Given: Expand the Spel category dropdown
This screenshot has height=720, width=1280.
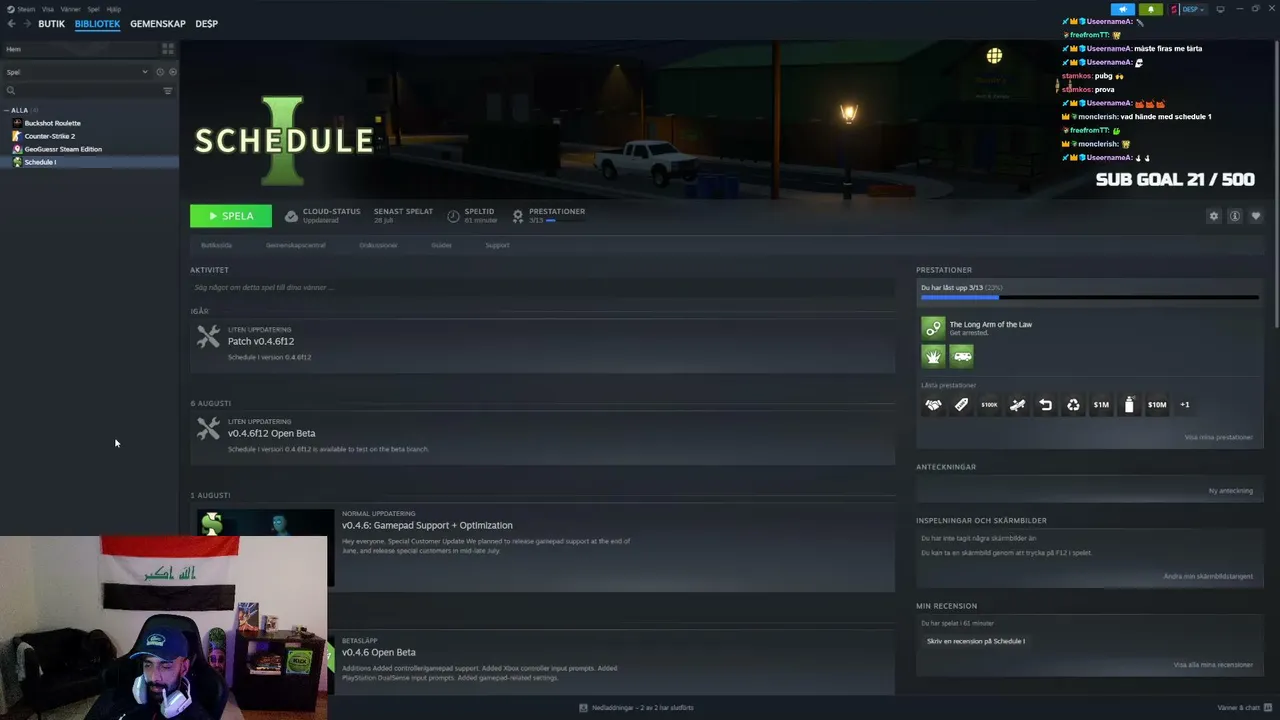Looking at the screenshot, I should [77, 72].
